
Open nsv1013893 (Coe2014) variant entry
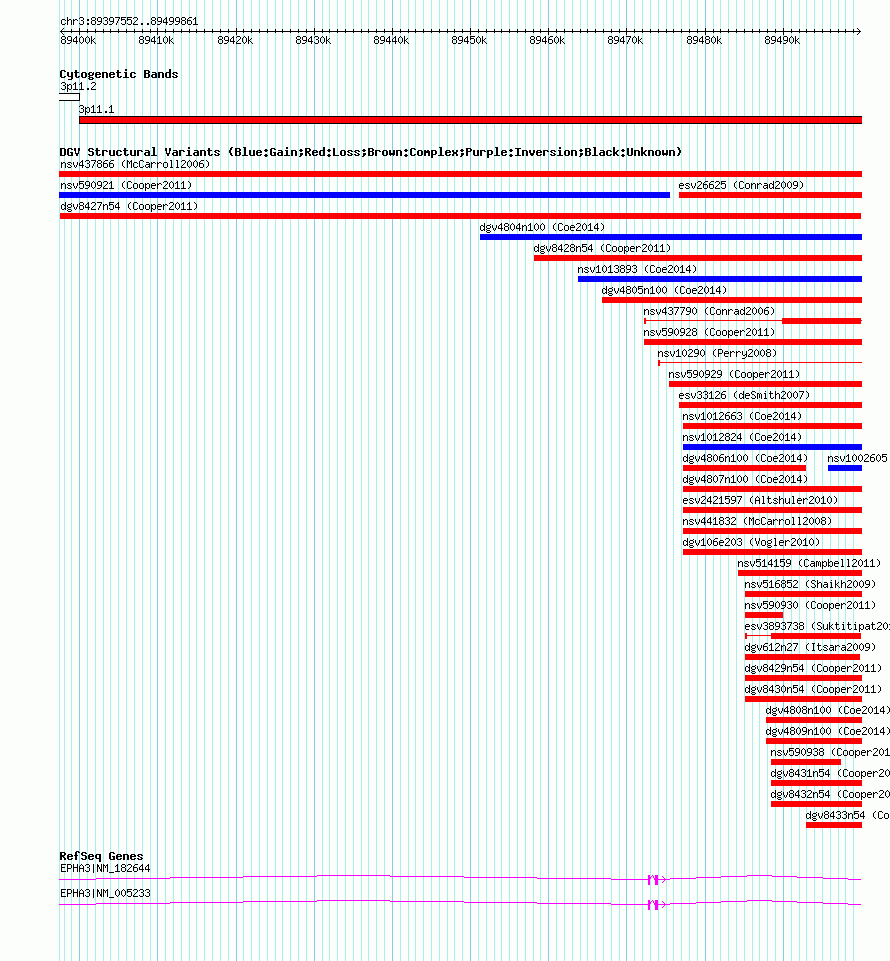click(720, 279)
